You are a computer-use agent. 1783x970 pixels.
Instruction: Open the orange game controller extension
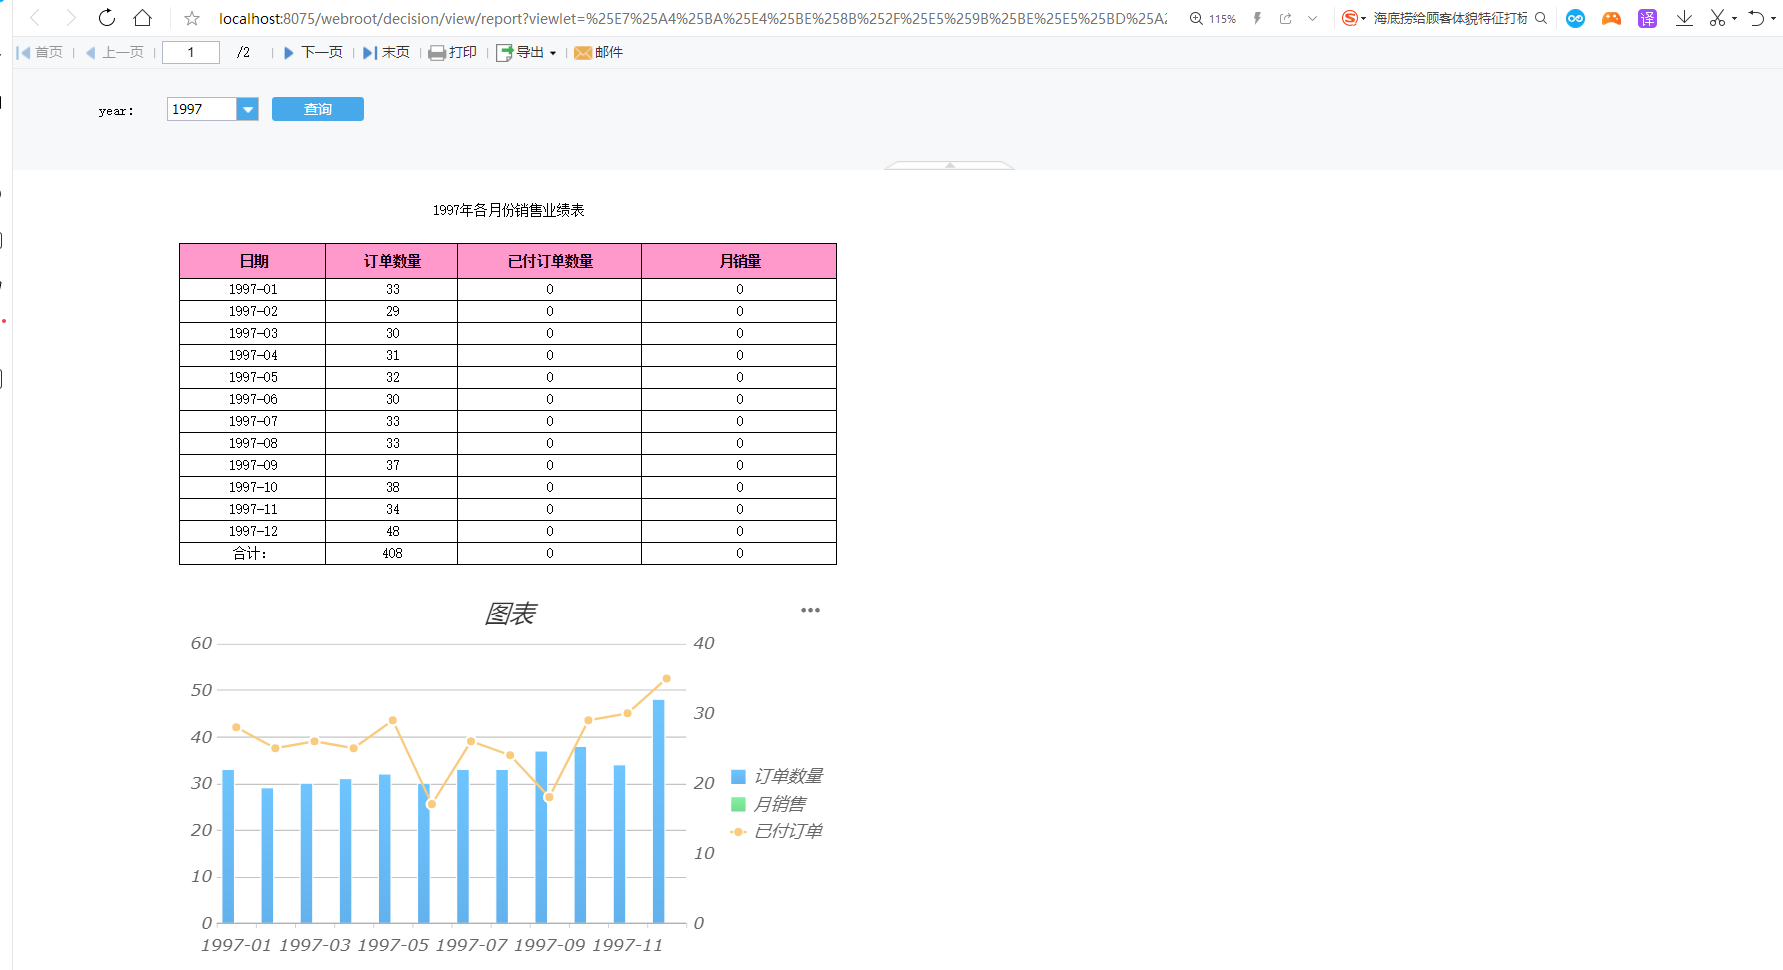coord(1611,18)
